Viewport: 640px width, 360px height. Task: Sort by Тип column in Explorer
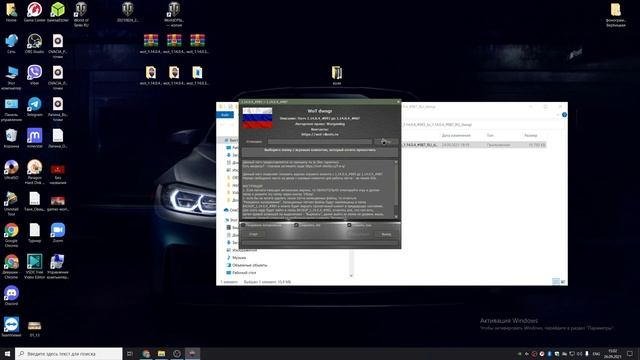click(x=490, y=135)
